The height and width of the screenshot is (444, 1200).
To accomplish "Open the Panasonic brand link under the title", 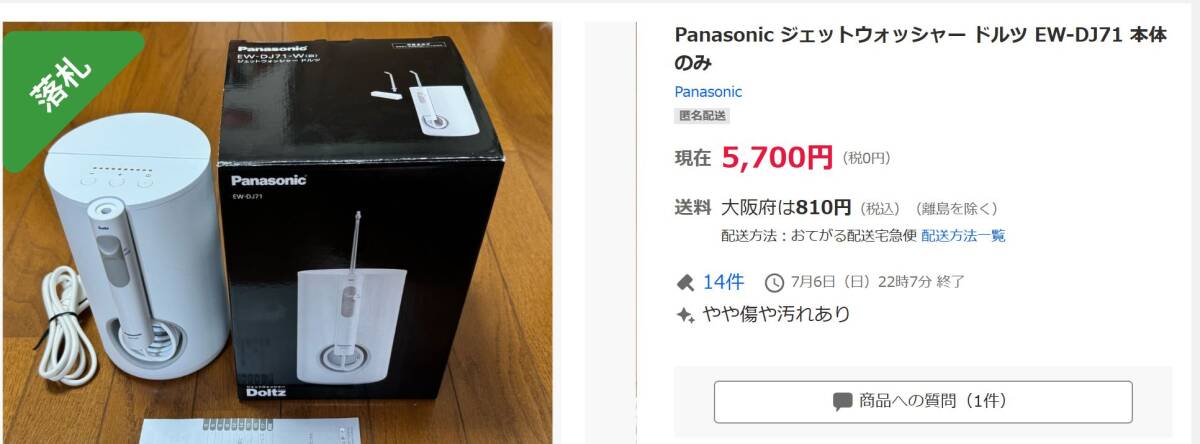I will [x=708, y=91].
